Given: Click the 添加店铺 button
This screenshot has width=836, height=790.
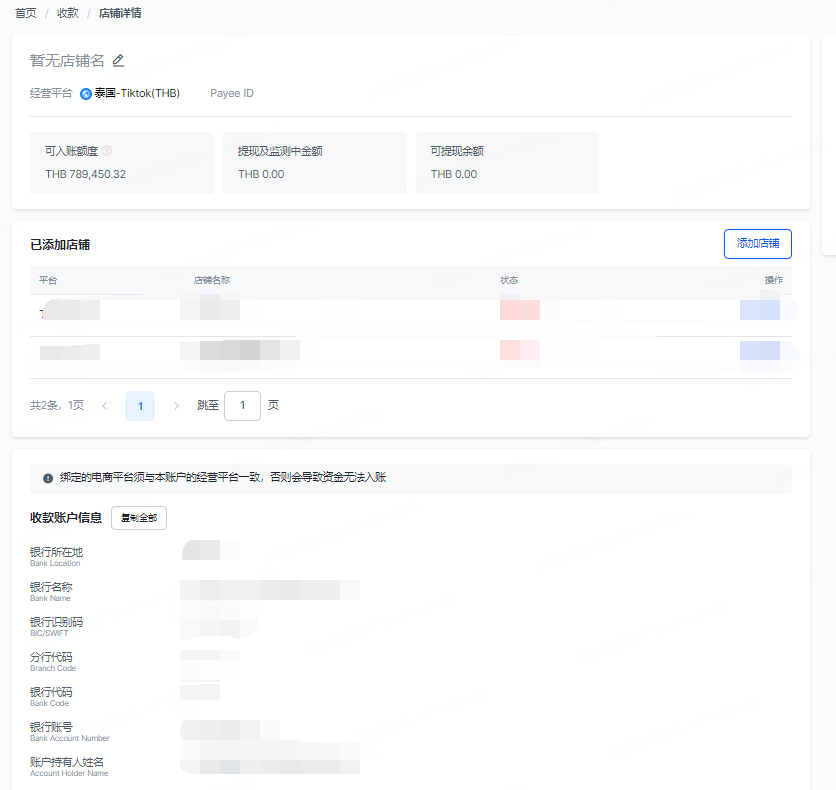Looking at the screenshot, I should 758,244.
